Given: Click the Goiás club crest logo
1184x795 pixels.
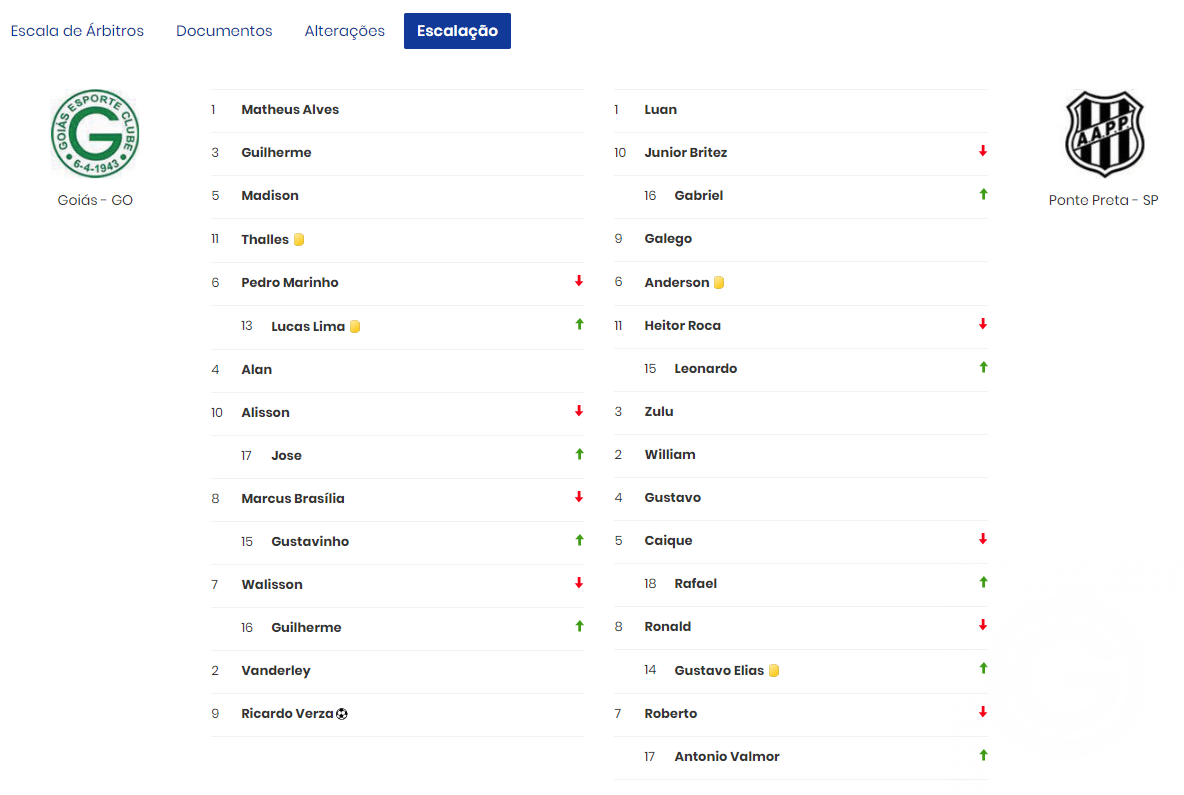Looking at the screenshot, I should (95, 134).
